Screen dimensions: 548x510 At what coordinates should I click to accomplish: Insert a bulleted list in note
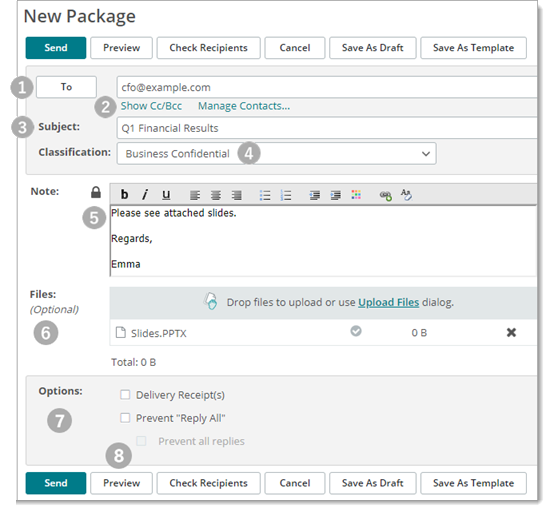tap(265, 195)
